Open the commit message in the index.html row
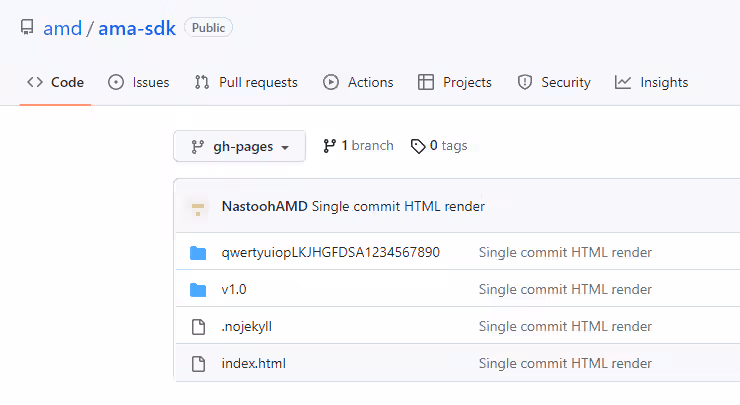Screen dimensions: 740x405 tap(565, 363)
